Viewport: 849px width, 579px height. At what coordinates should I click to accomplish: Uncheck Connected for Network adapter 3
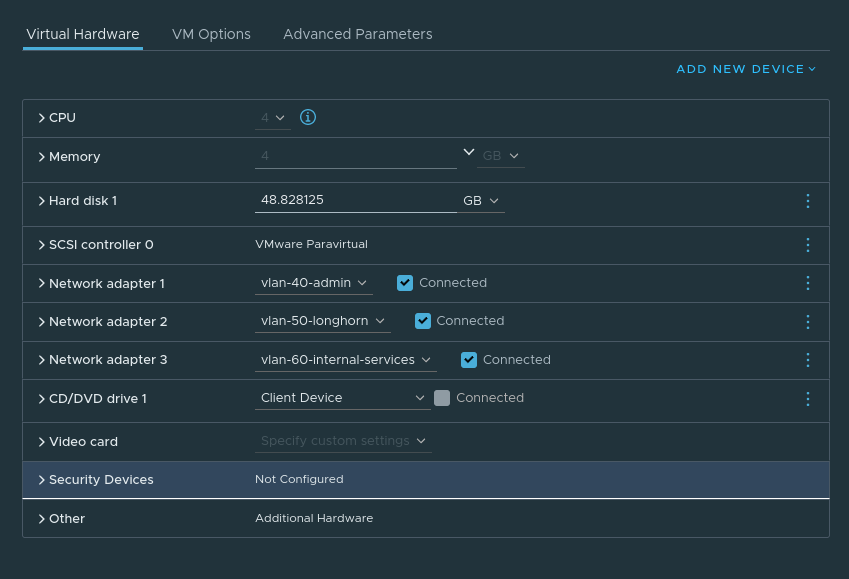pyautogui.click(x=468, y=360)
